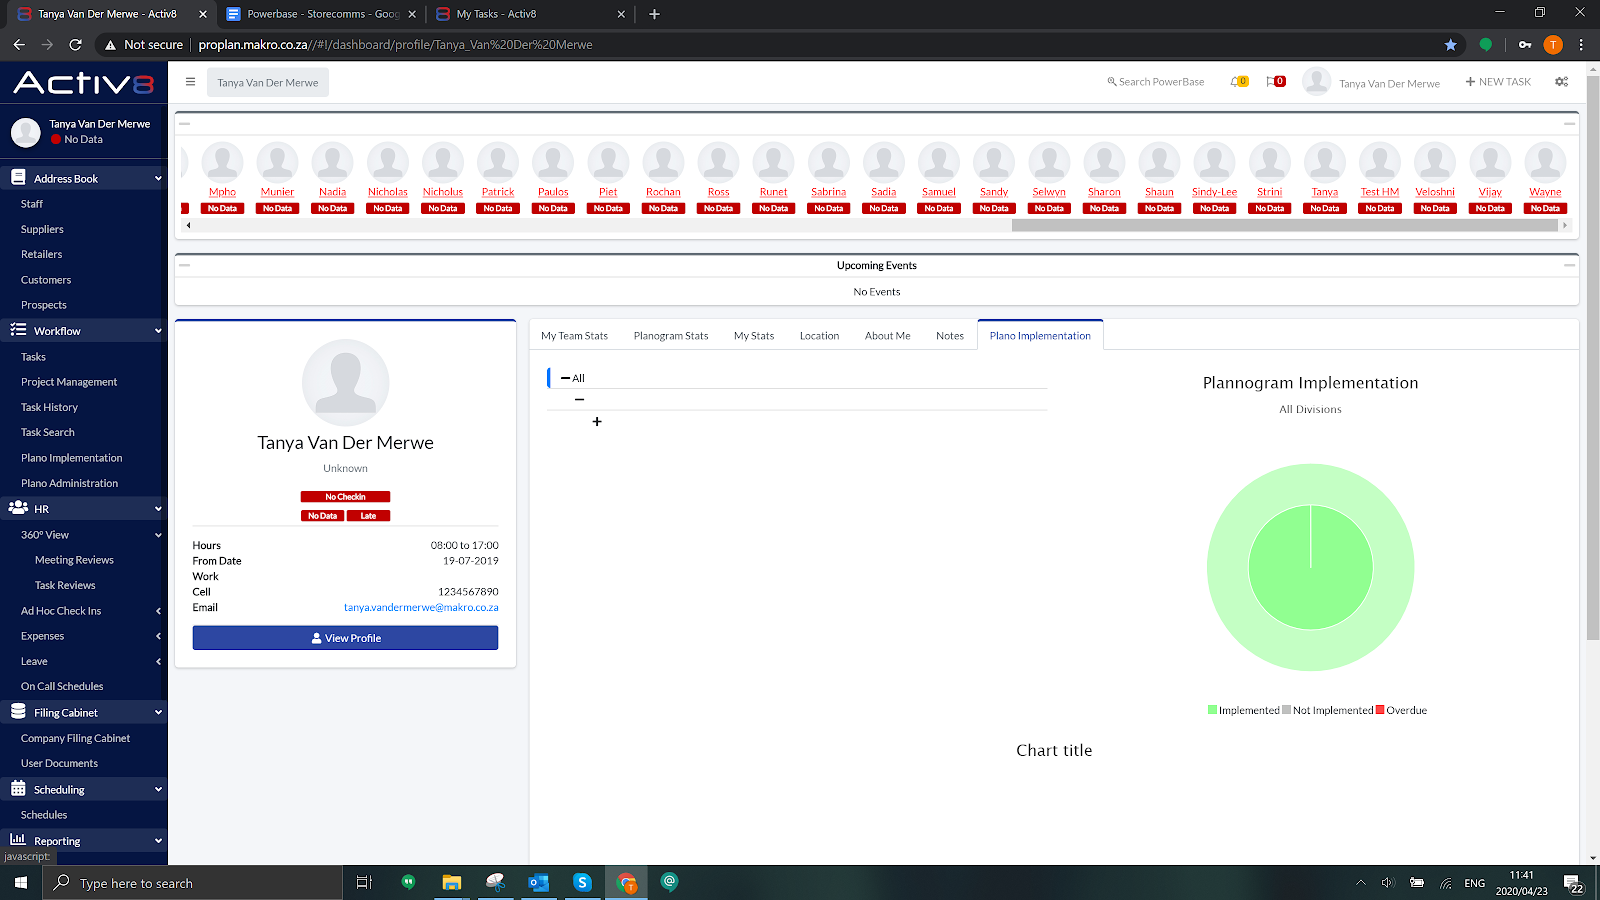Viewport: 1600px width, 900px height.
Task: Click the View Profile button
Action: point(345,638)
